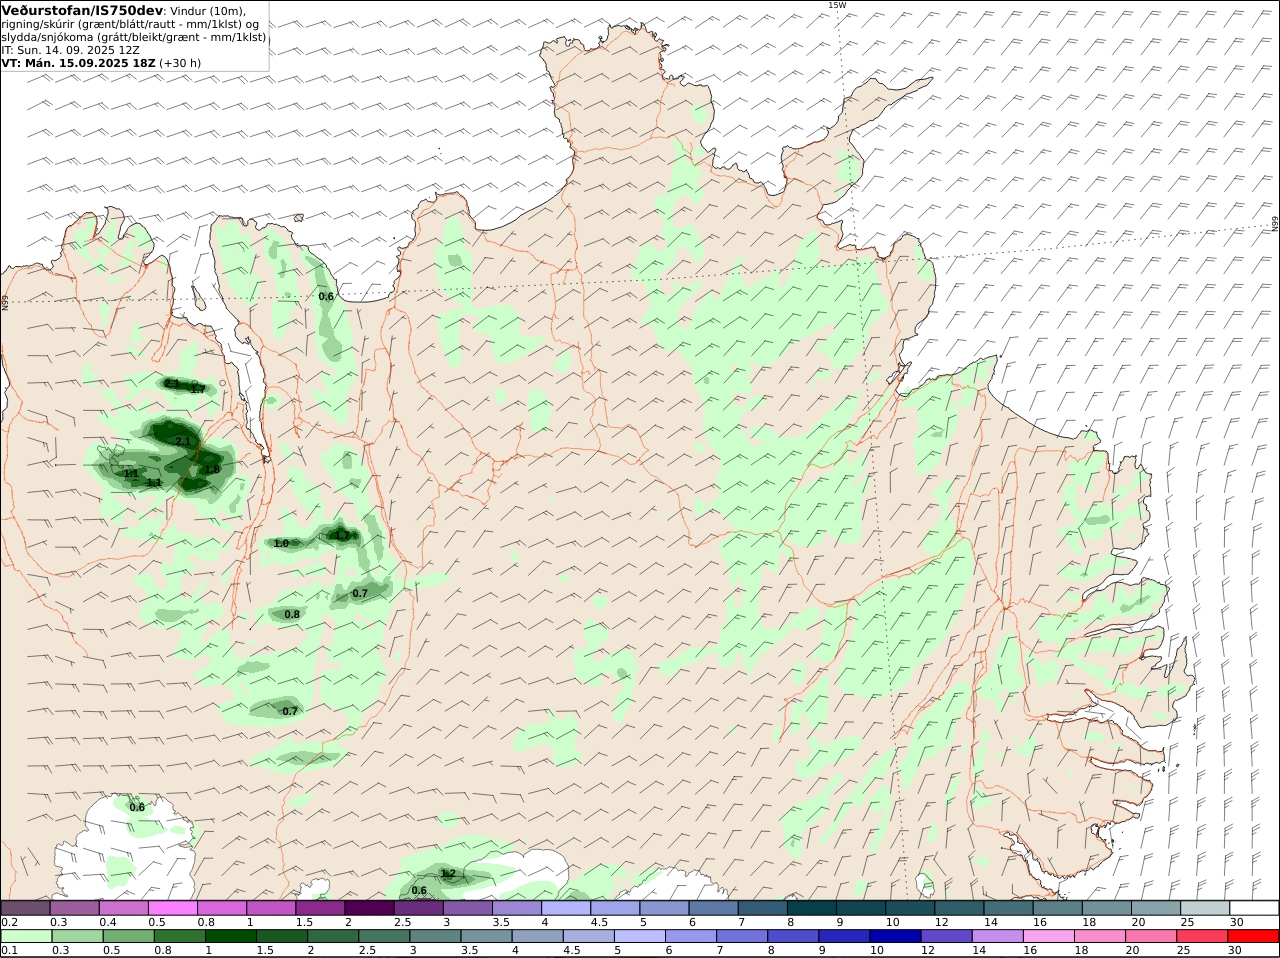Select the white swatch ending the upper legend
This screenshot has width=1280, height=958.
[1254, 908]
